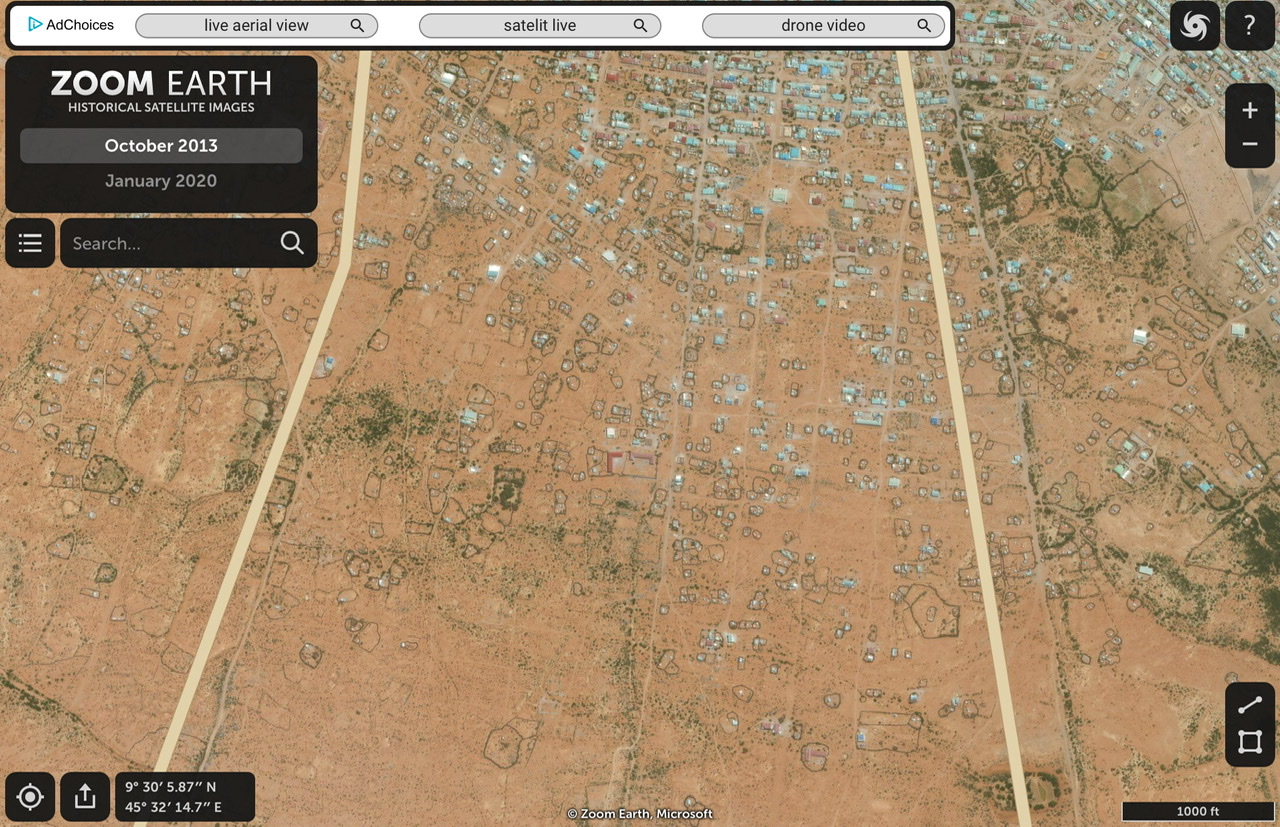
Task: Open the hamburger menu list
Action: [30, 243]
